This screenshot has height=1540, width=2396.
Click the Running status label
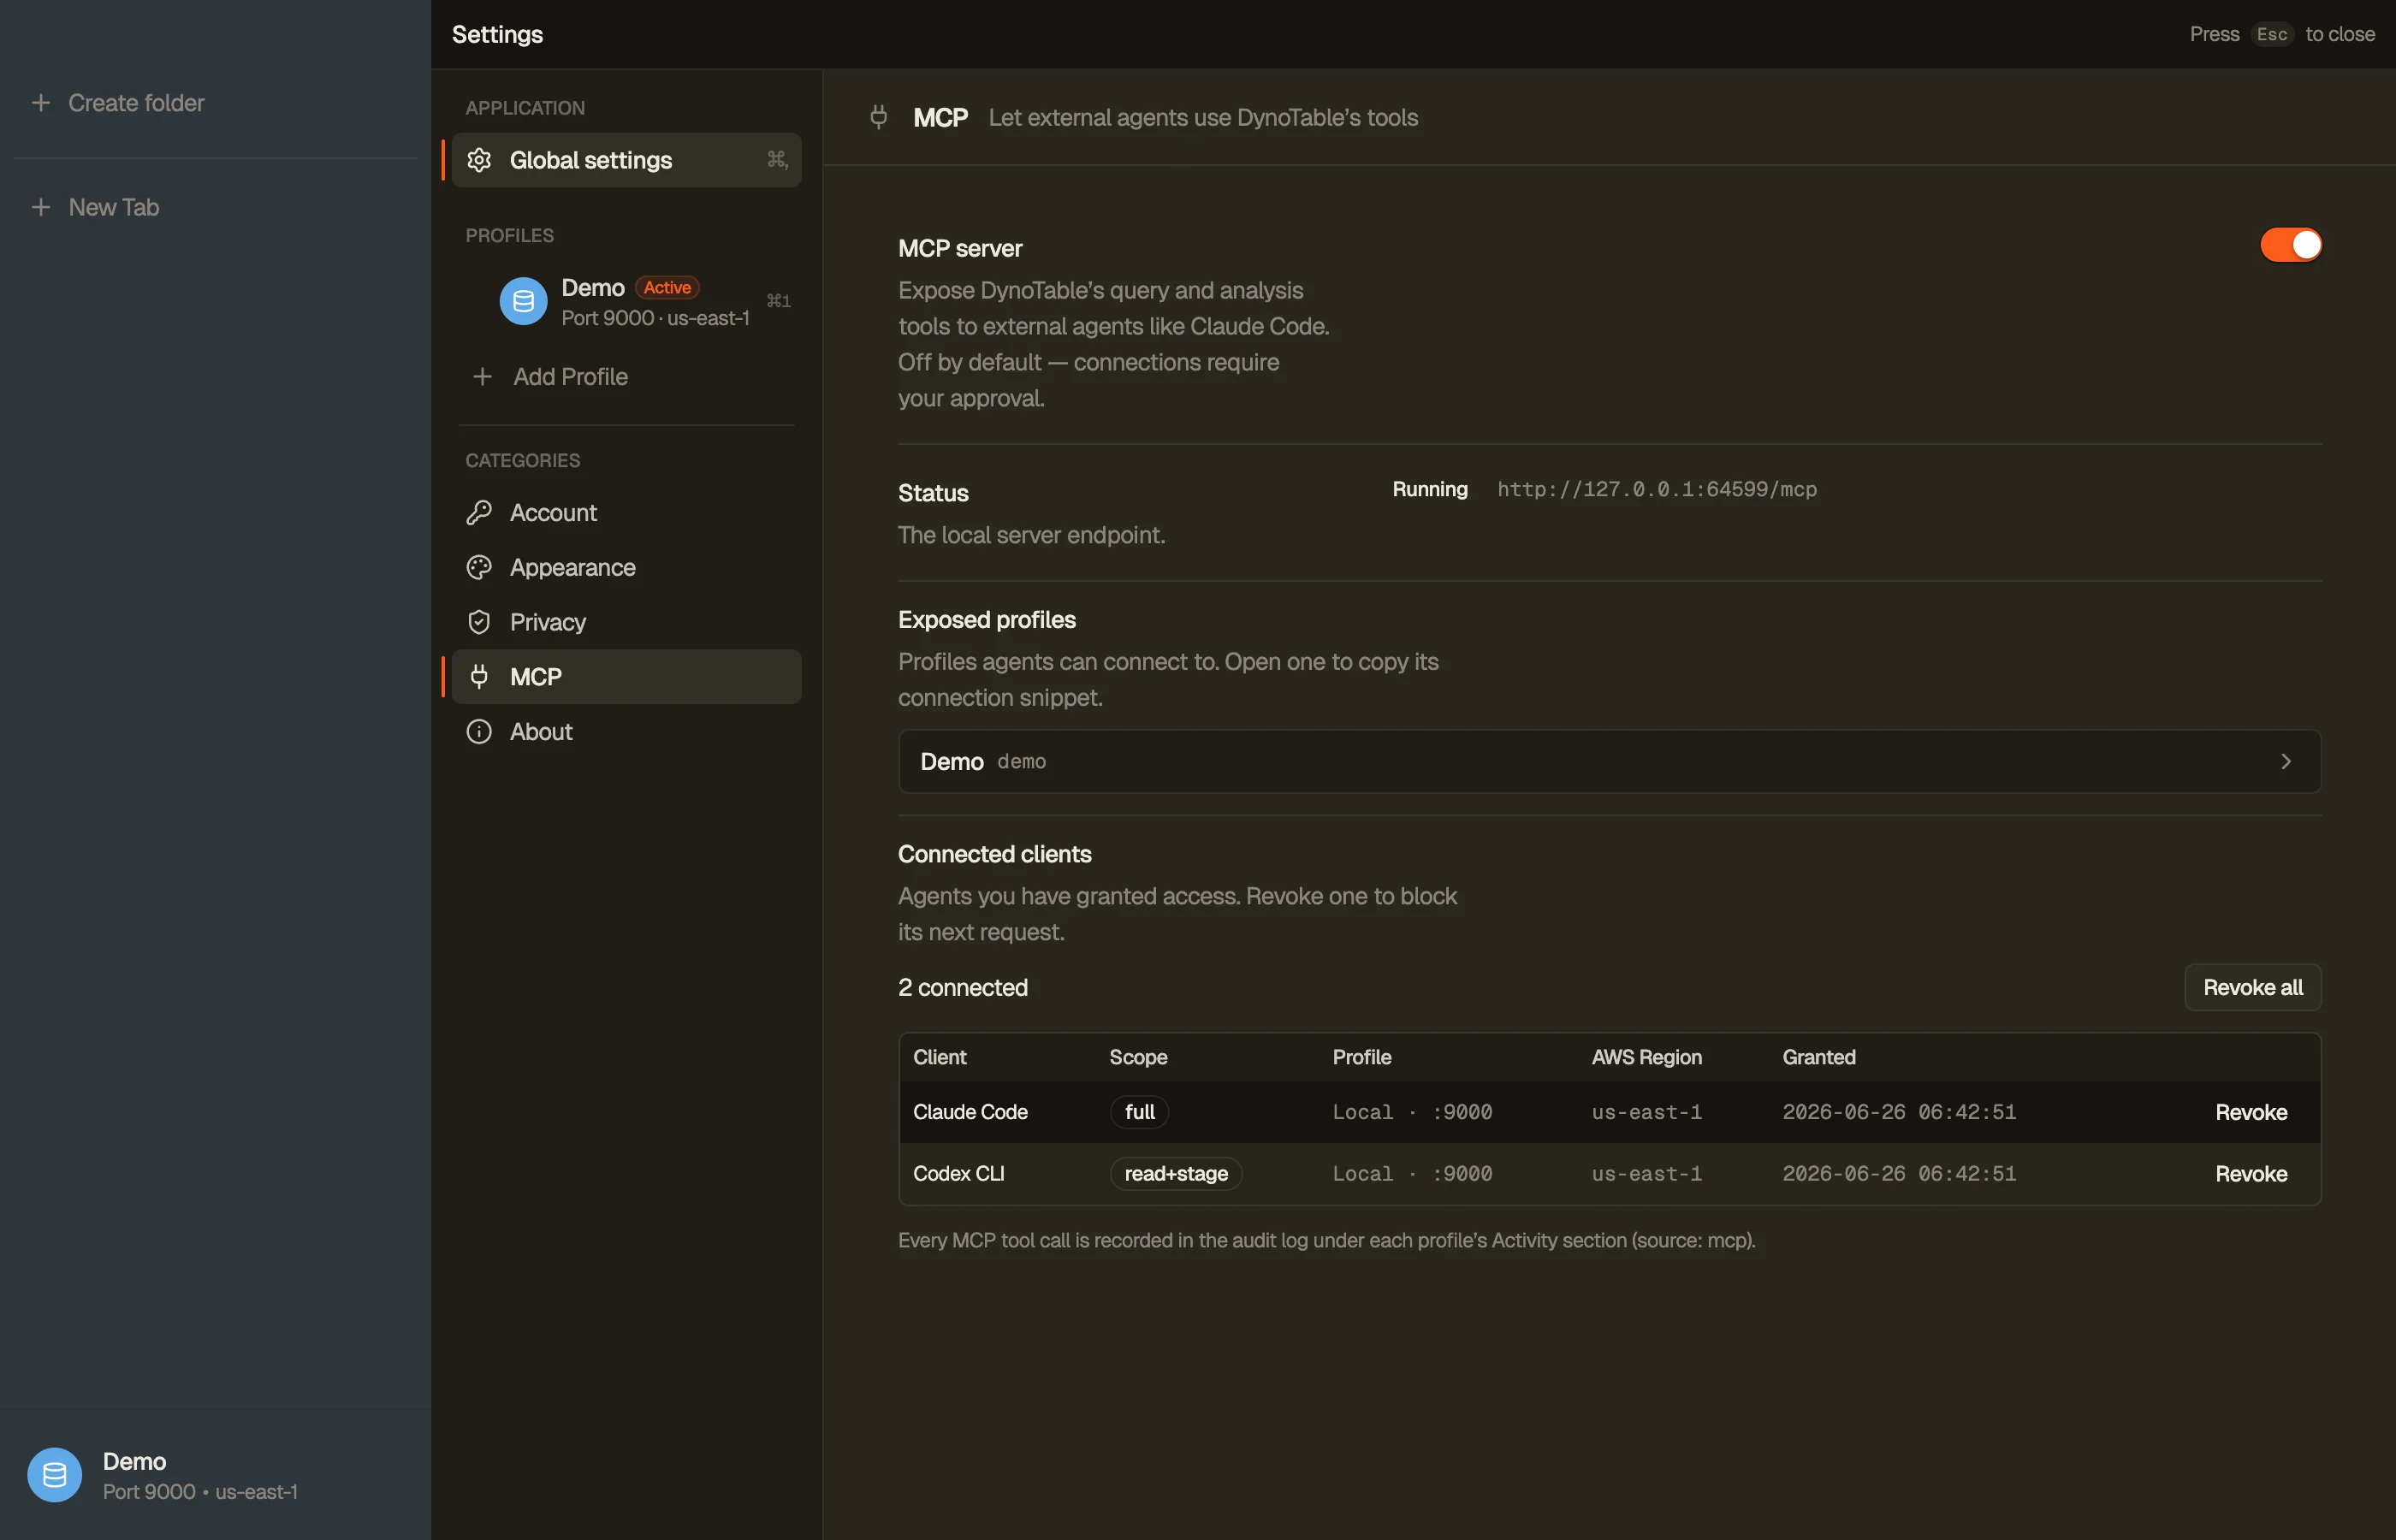pos(1430,489)
